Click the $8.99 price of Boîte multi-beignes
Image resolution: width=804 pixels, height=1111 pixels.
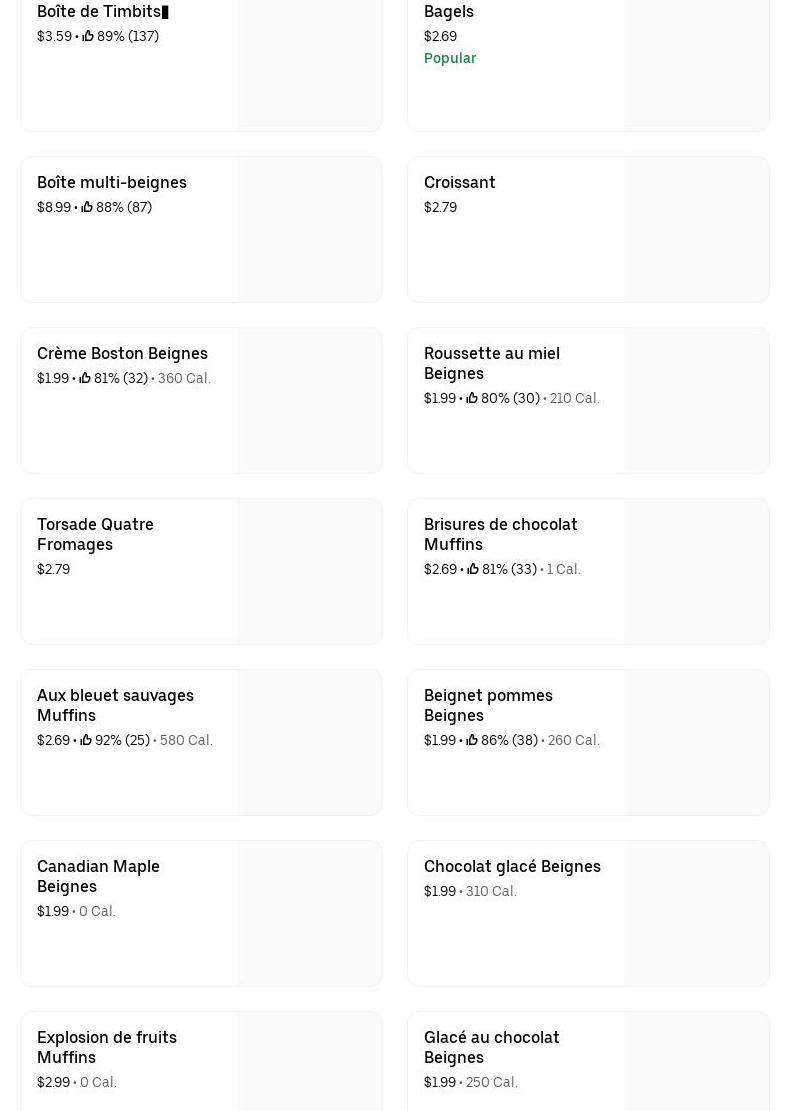point(54,207)
